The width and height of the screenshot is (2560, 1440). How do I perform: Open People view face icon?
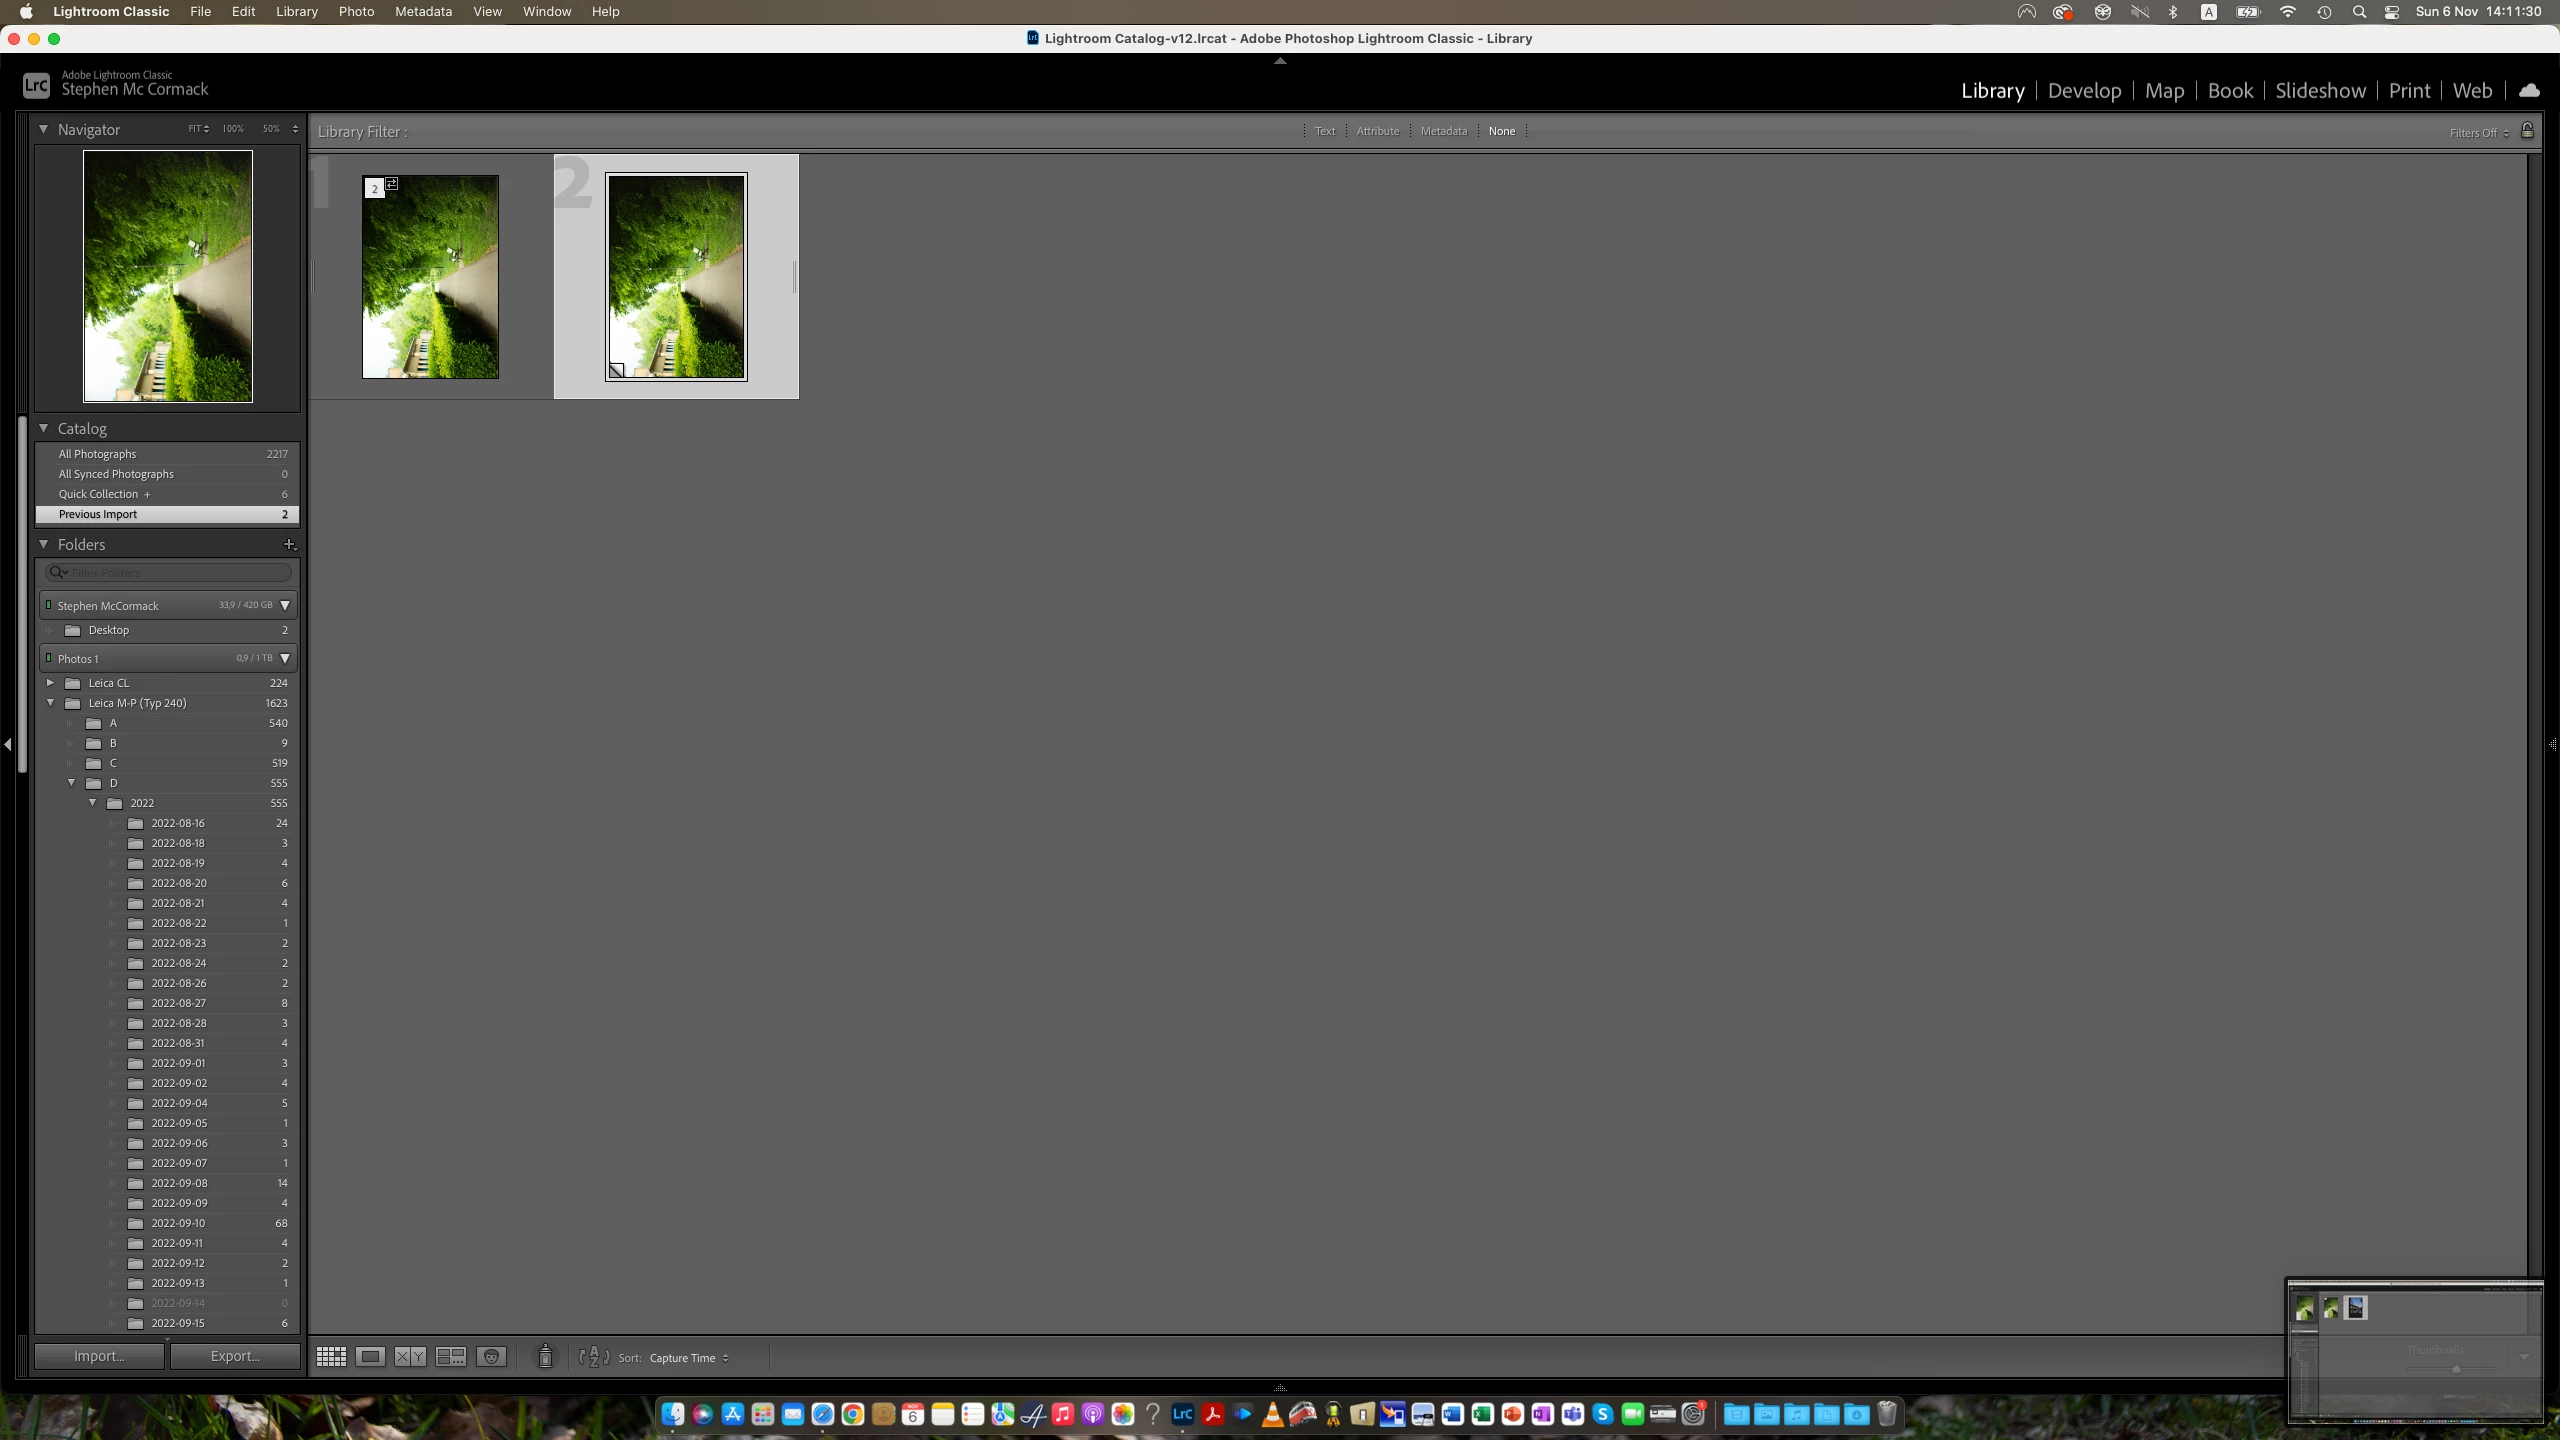(491, 1357)
